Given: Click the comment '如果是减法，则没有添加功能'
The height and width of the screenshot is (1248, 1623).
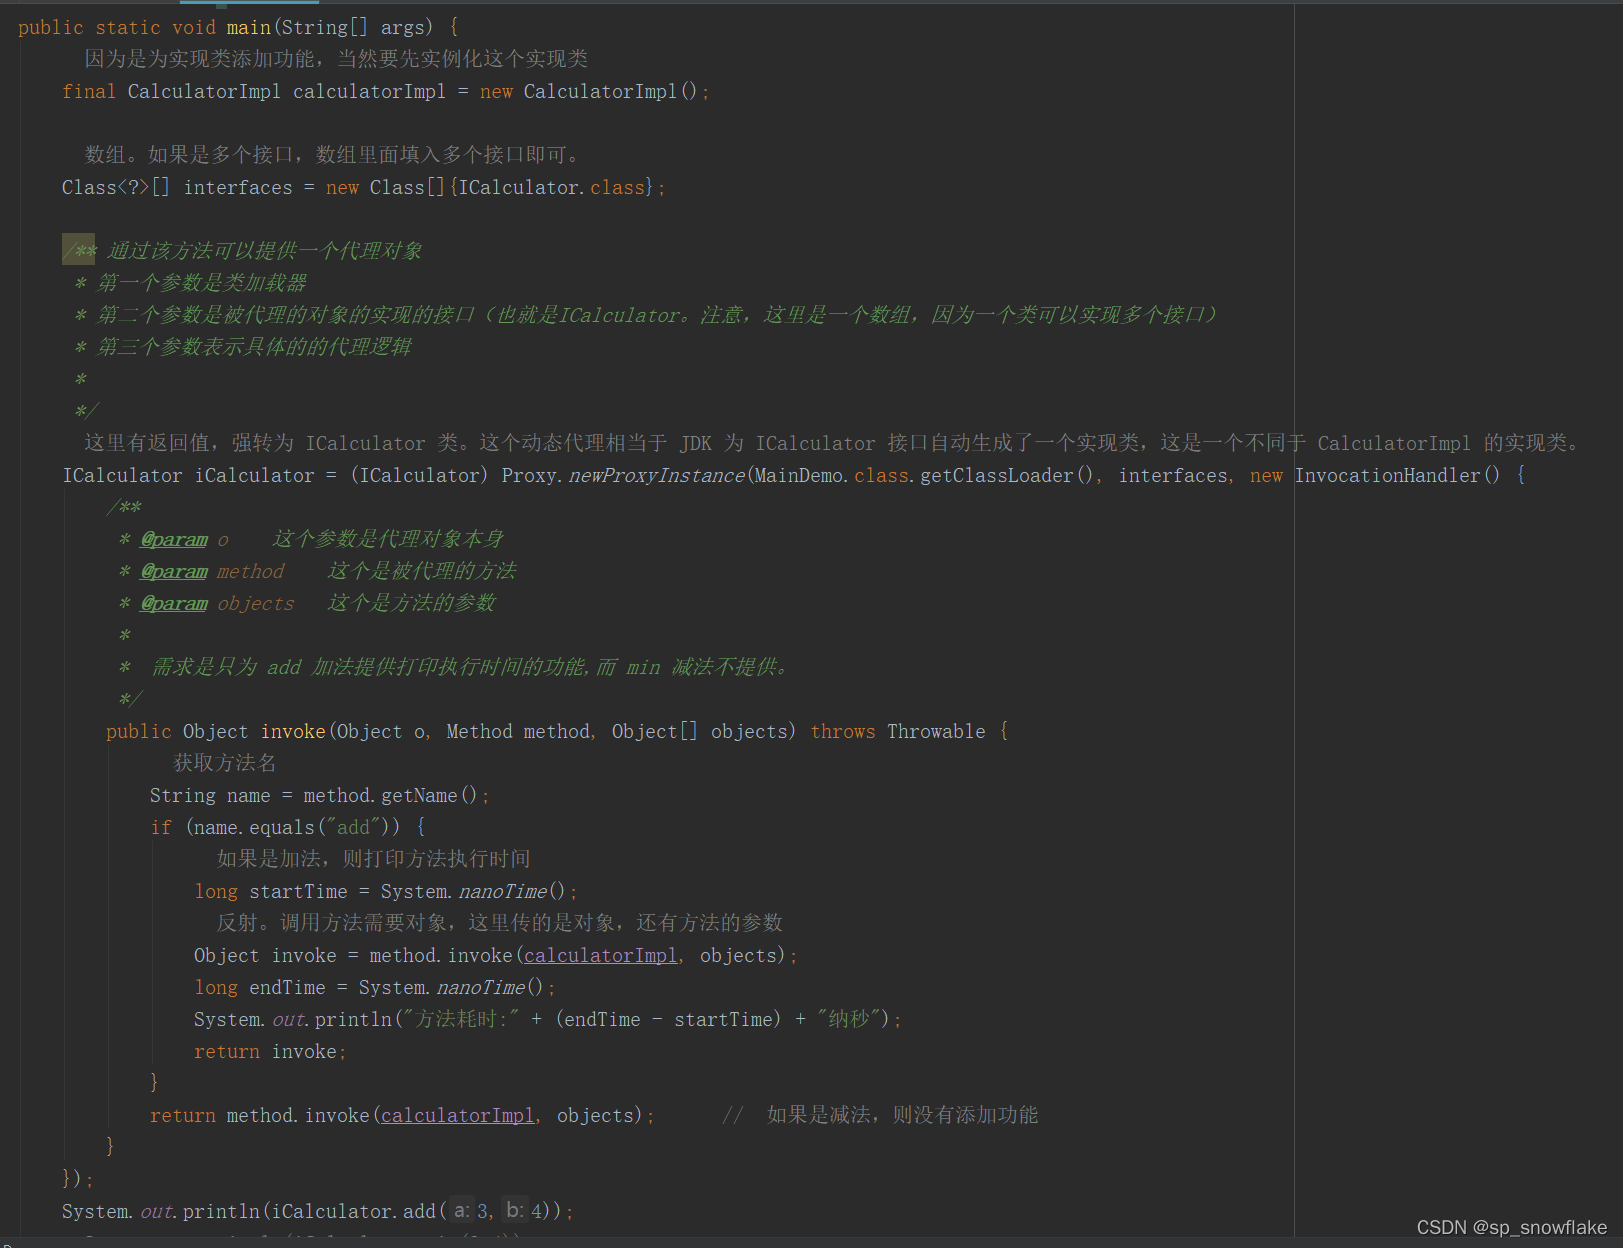Looking at the screenshot, I should tap(902, 1115).
